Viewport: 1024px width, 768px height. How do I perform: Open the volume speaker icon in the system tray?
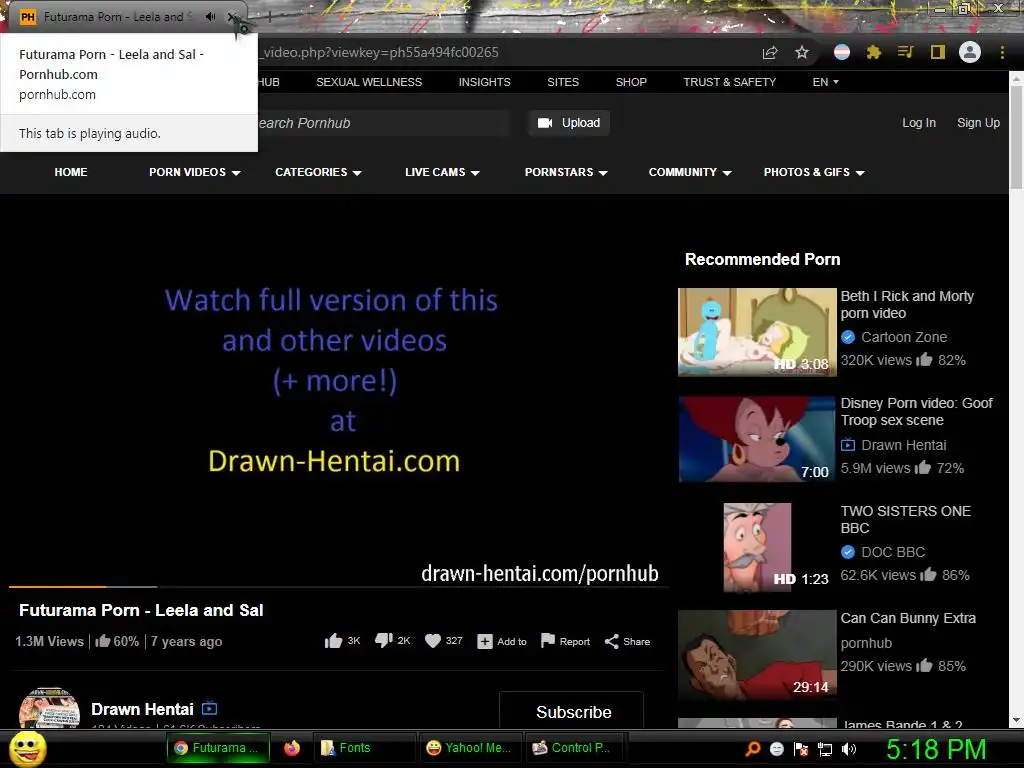click(x=849, y=749)
